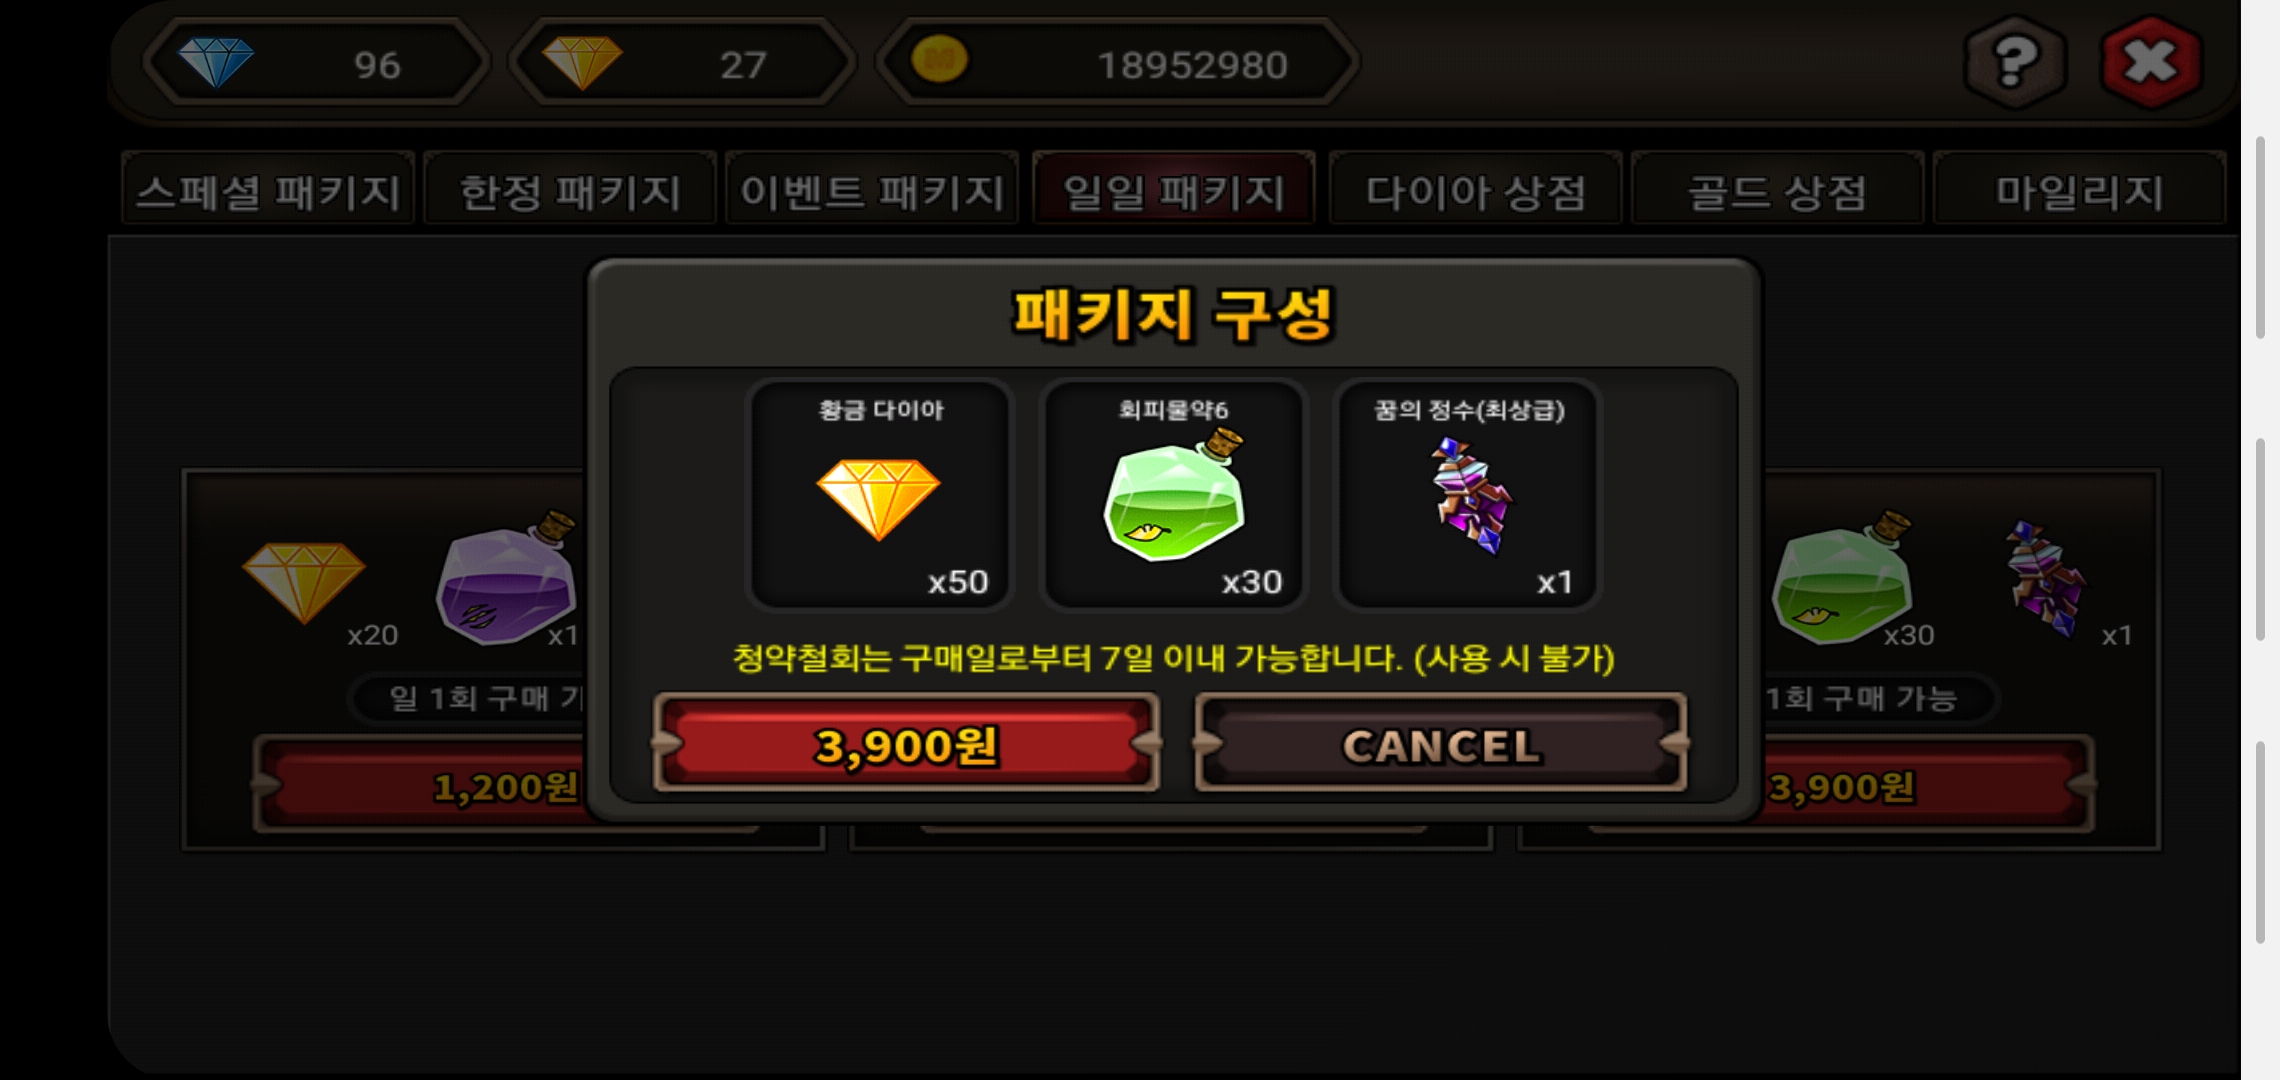Select the 일일 패키지 tab

coord(1174,190)
